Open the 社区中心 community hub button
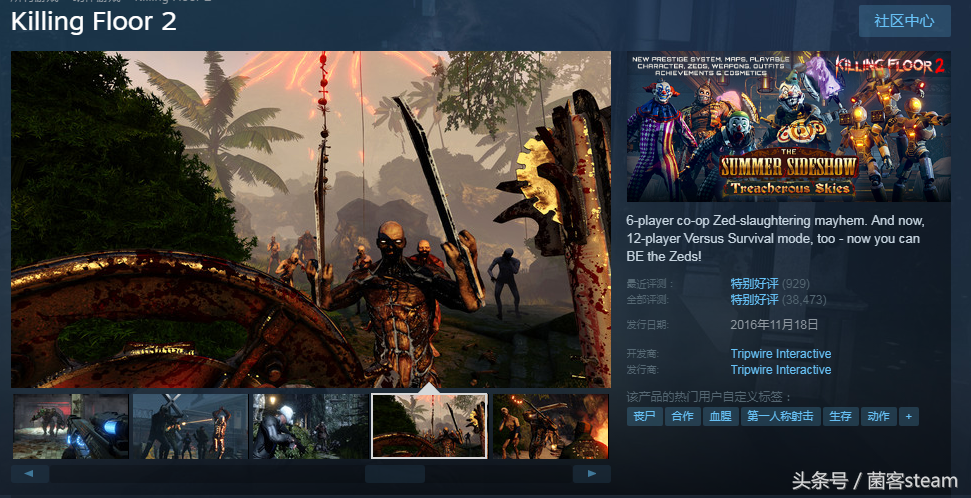The height and width of the screenshot is (498, 971). 904,21
